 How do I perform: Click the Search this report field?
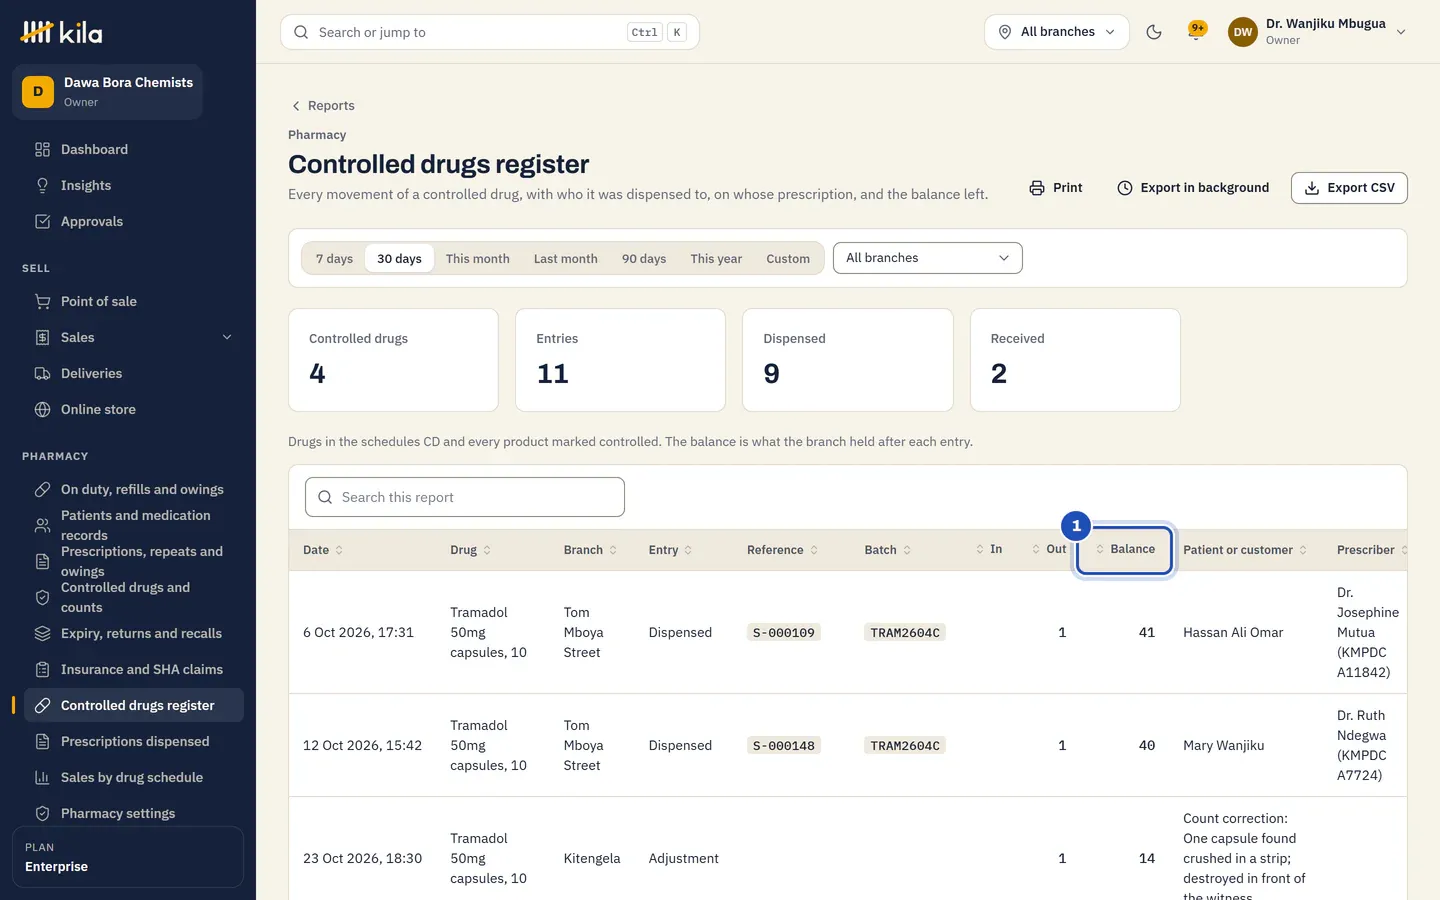[465, 497]
